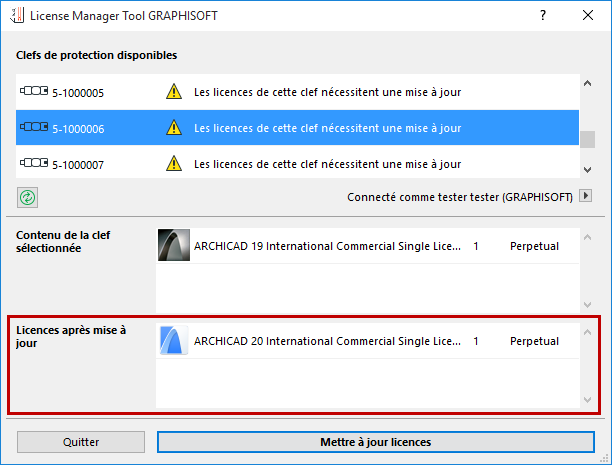Open help with the question mark button

click(x=543, y=15)
